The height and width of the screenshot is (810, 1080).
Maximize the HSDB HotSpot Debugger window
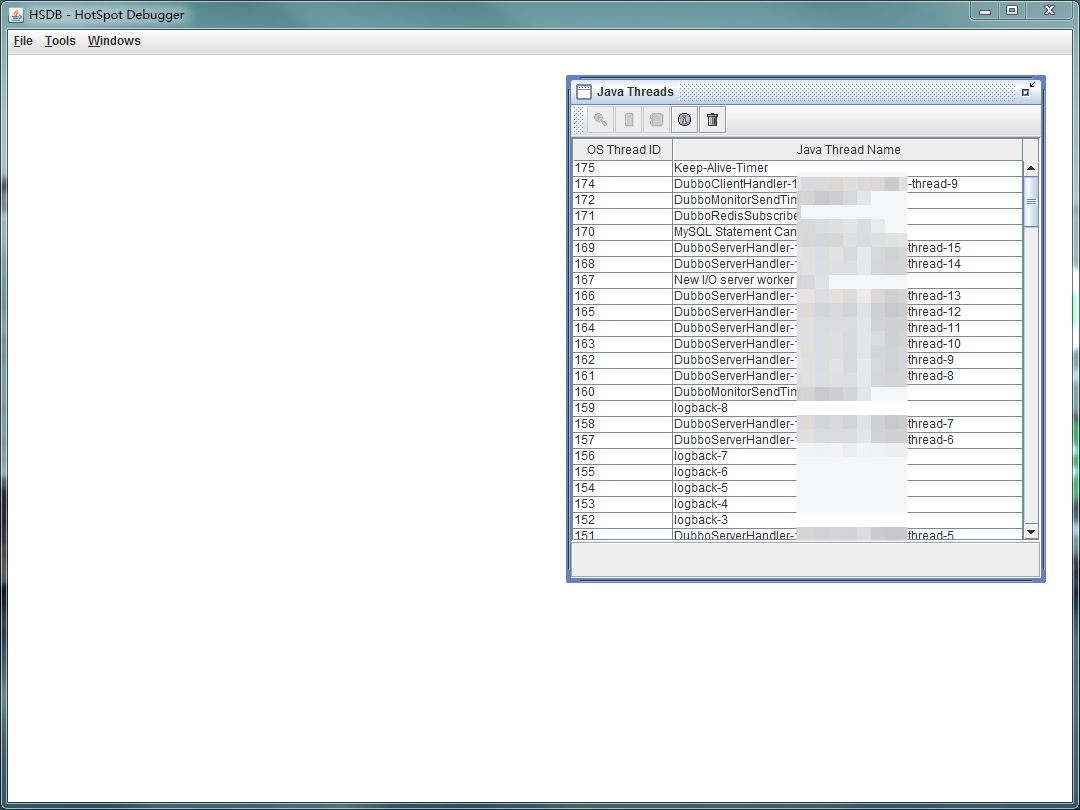coord(1012,10)
